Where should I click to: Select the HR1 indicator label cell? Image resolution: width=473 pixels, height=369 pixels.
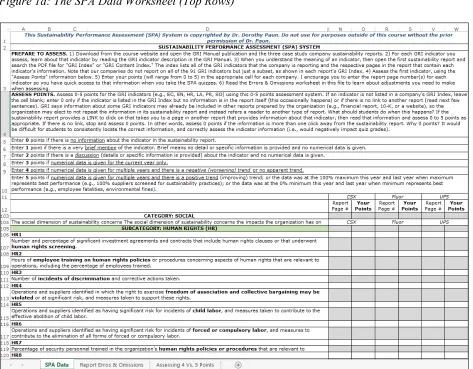pyautogui.click(x=169, y=235)
